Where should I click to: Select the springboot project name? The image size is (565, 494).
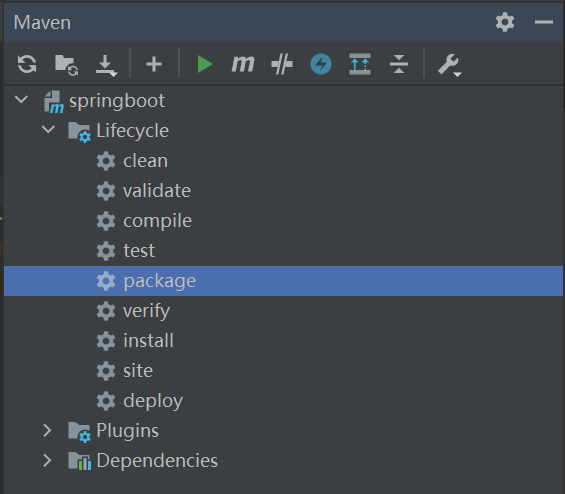(117, 101)
